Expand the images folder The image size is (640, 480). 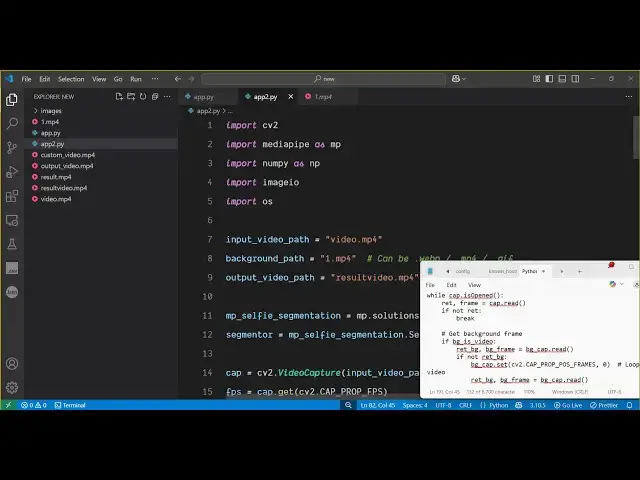[51, 111]
